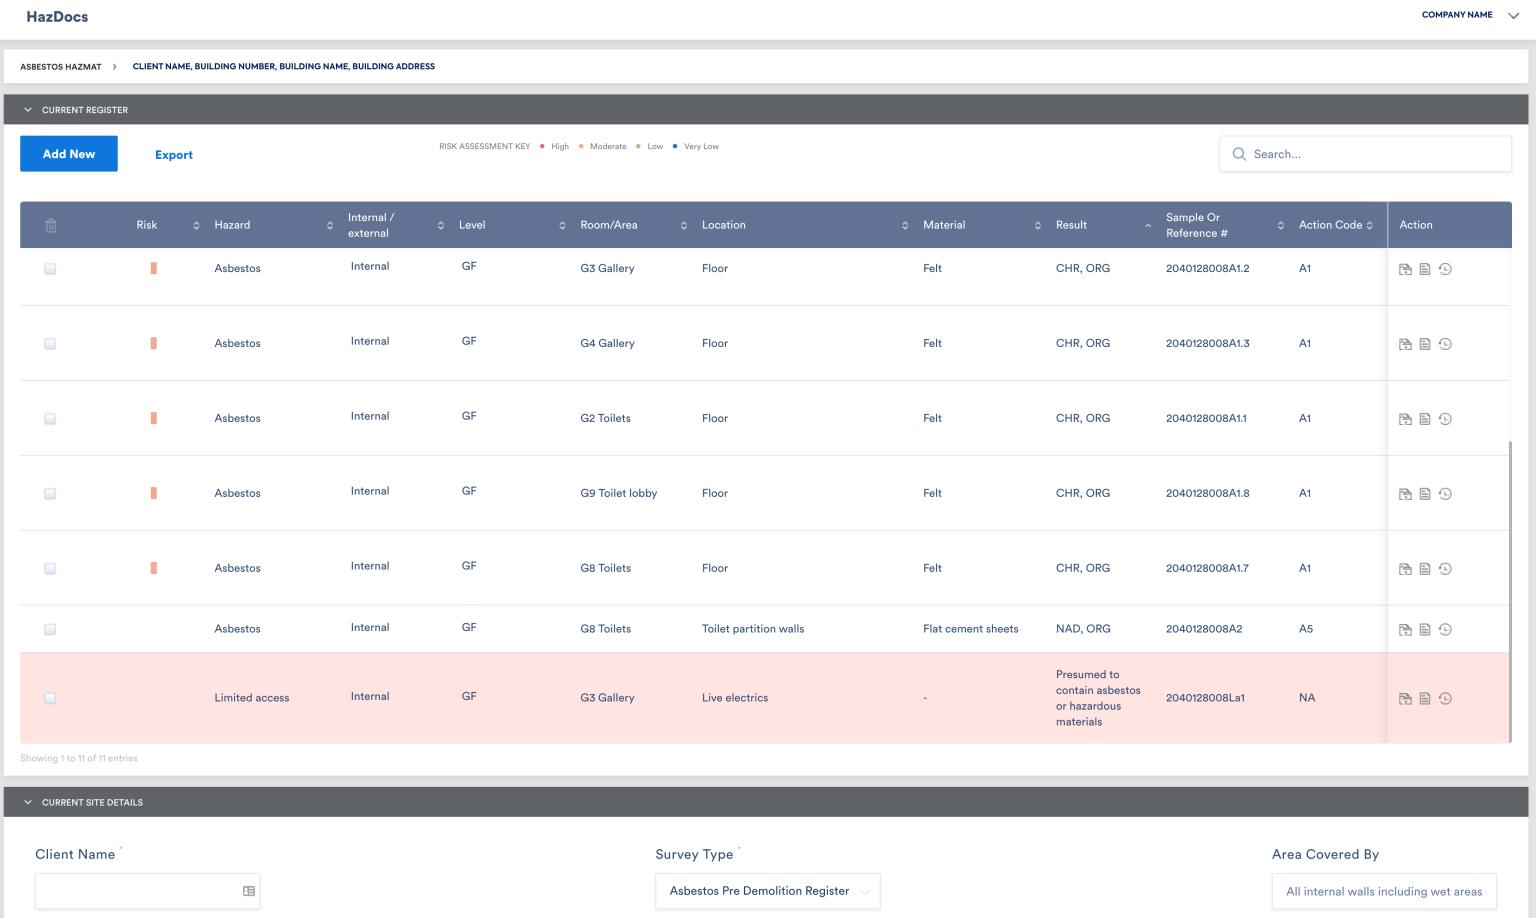View history for the G8 Toilets felt entry
This screenshot has height=918, width=1536.
pyautogui.click(x=1444, y=568)
